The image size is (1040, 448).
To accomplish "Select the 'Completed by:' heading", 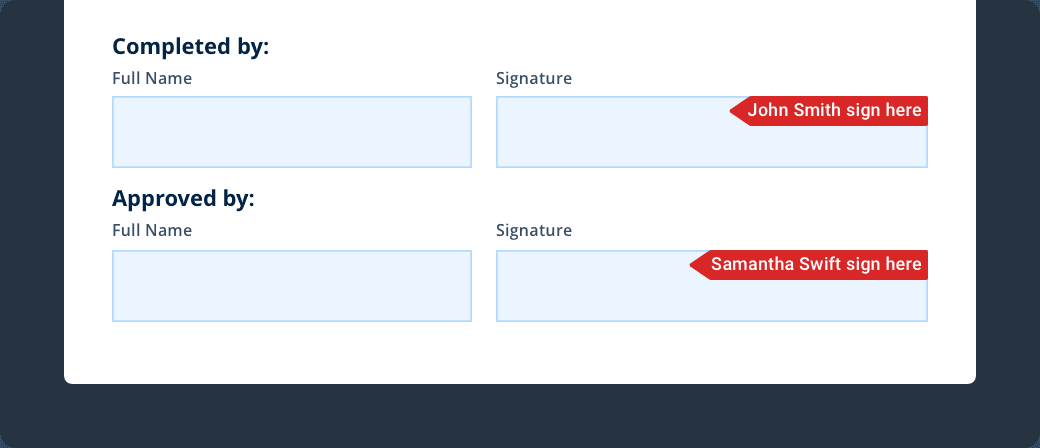I will [x=191, y=46].
